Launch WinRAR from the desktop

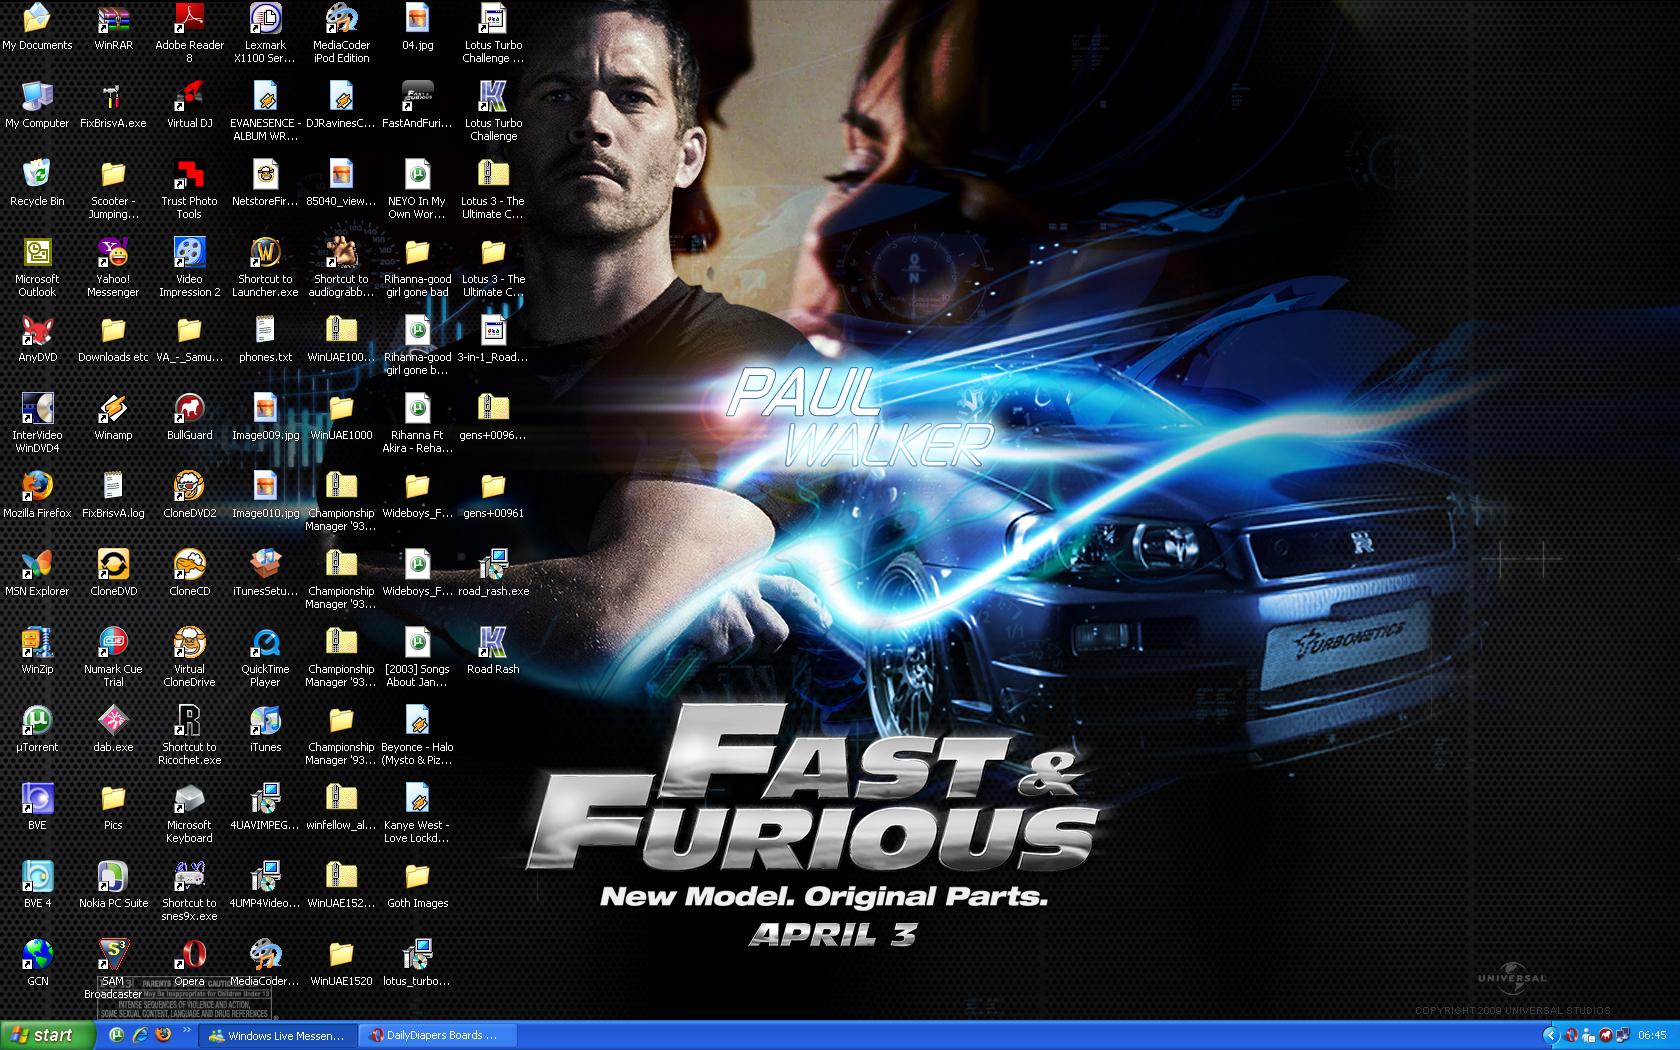[x=113, y=28]
